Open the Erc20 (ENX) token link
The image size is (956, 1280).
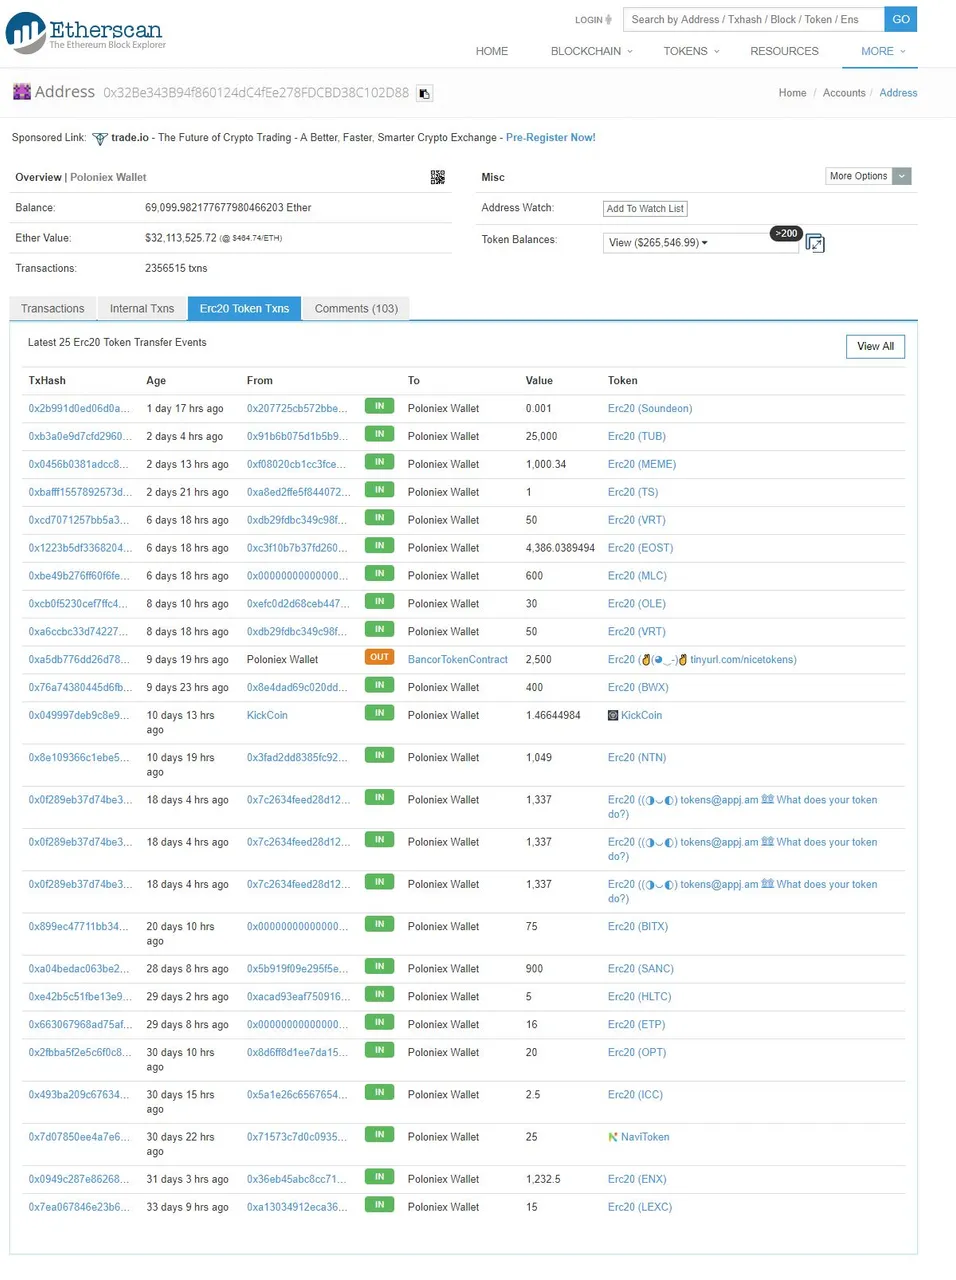tap(637, 1180)
